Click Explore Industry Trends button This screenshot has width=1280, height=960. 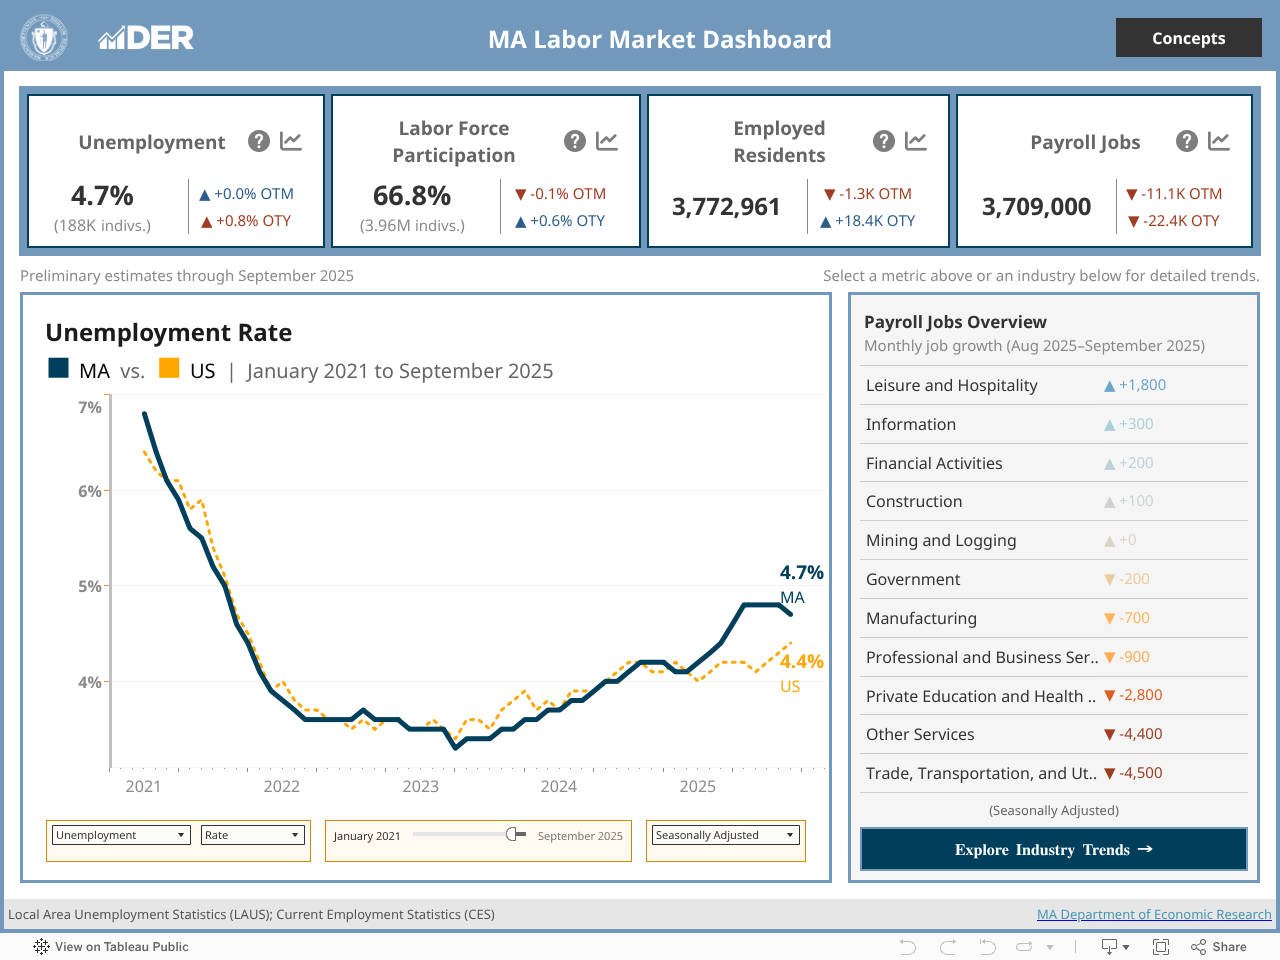(x=1053, y=849)
